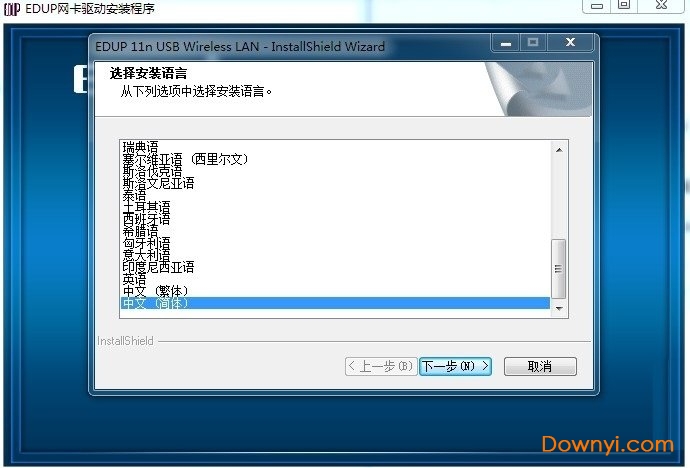Screen dimensions: 690x468
Task: Click the language list scroll-down arrow
Action: [559, 304]
